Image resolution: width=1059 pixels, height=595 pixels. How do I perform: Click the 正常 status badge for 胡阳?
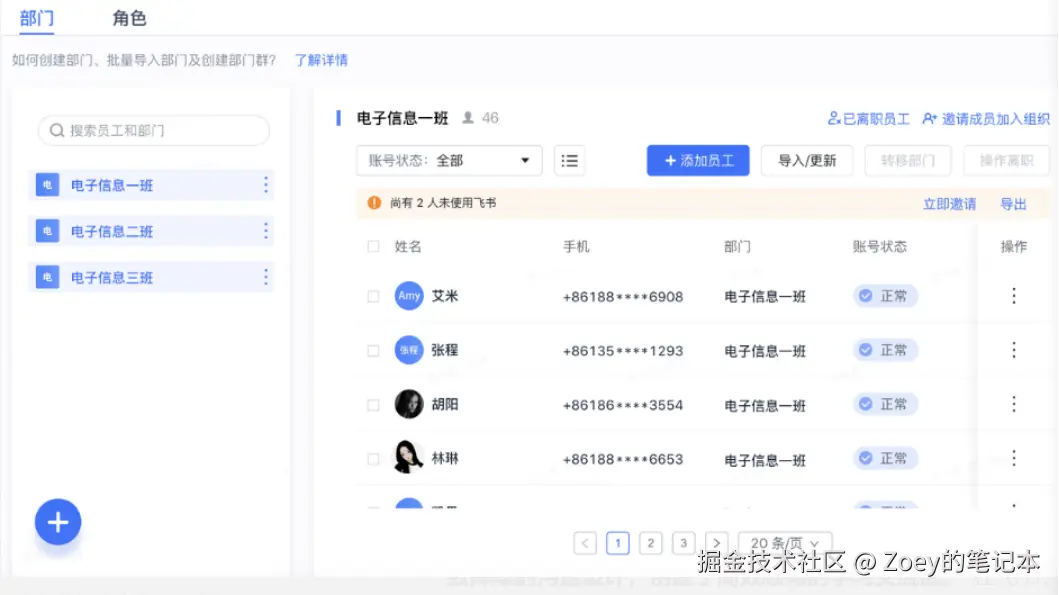pyautogui.click(x=885, y=404)
